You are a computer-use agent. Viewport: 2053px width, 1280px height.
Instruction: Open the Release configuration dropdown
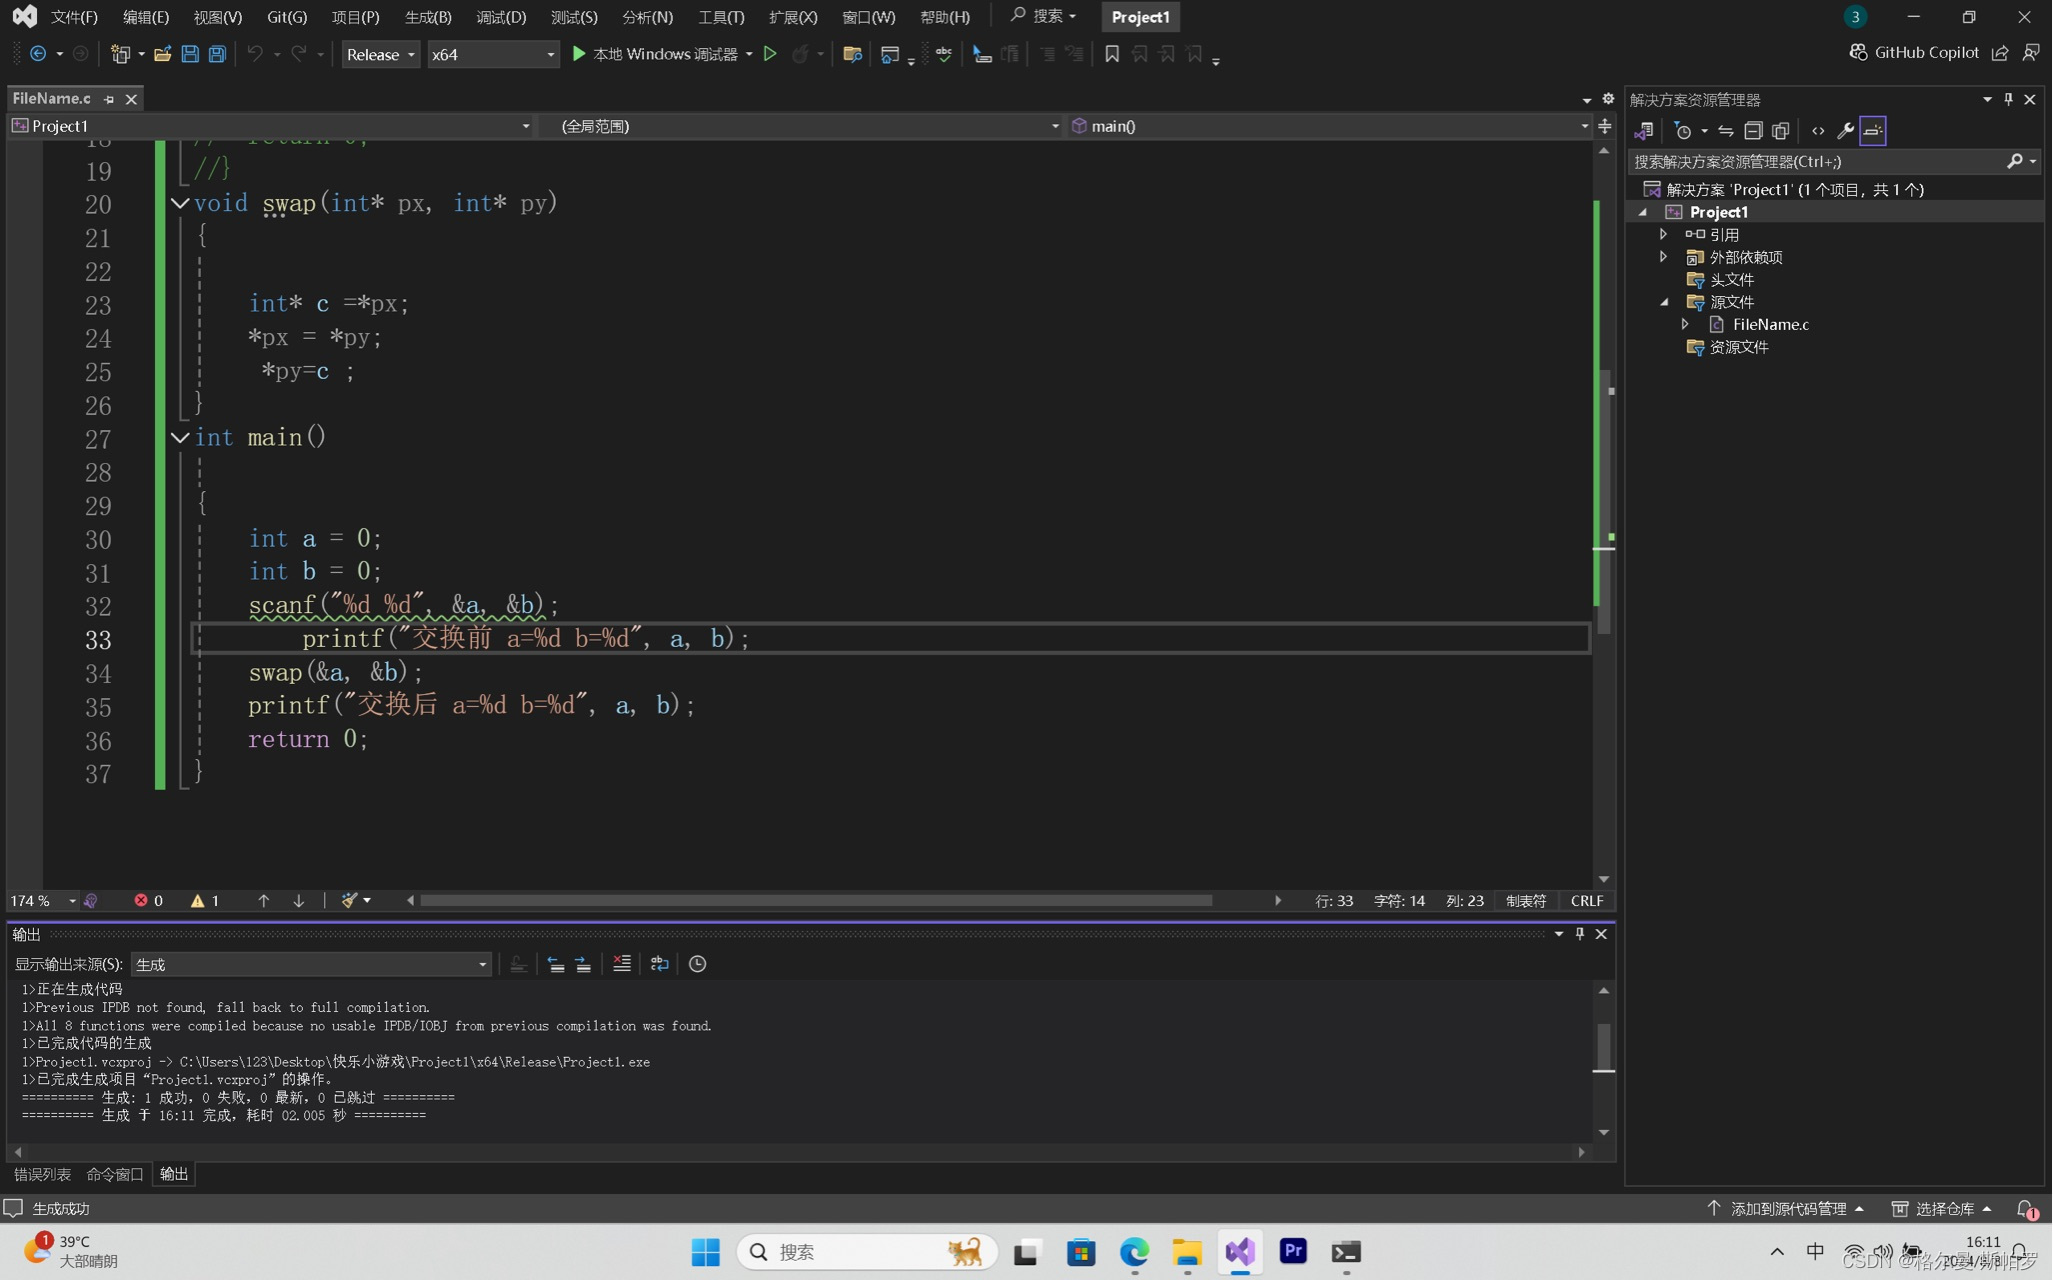[380, 54]
